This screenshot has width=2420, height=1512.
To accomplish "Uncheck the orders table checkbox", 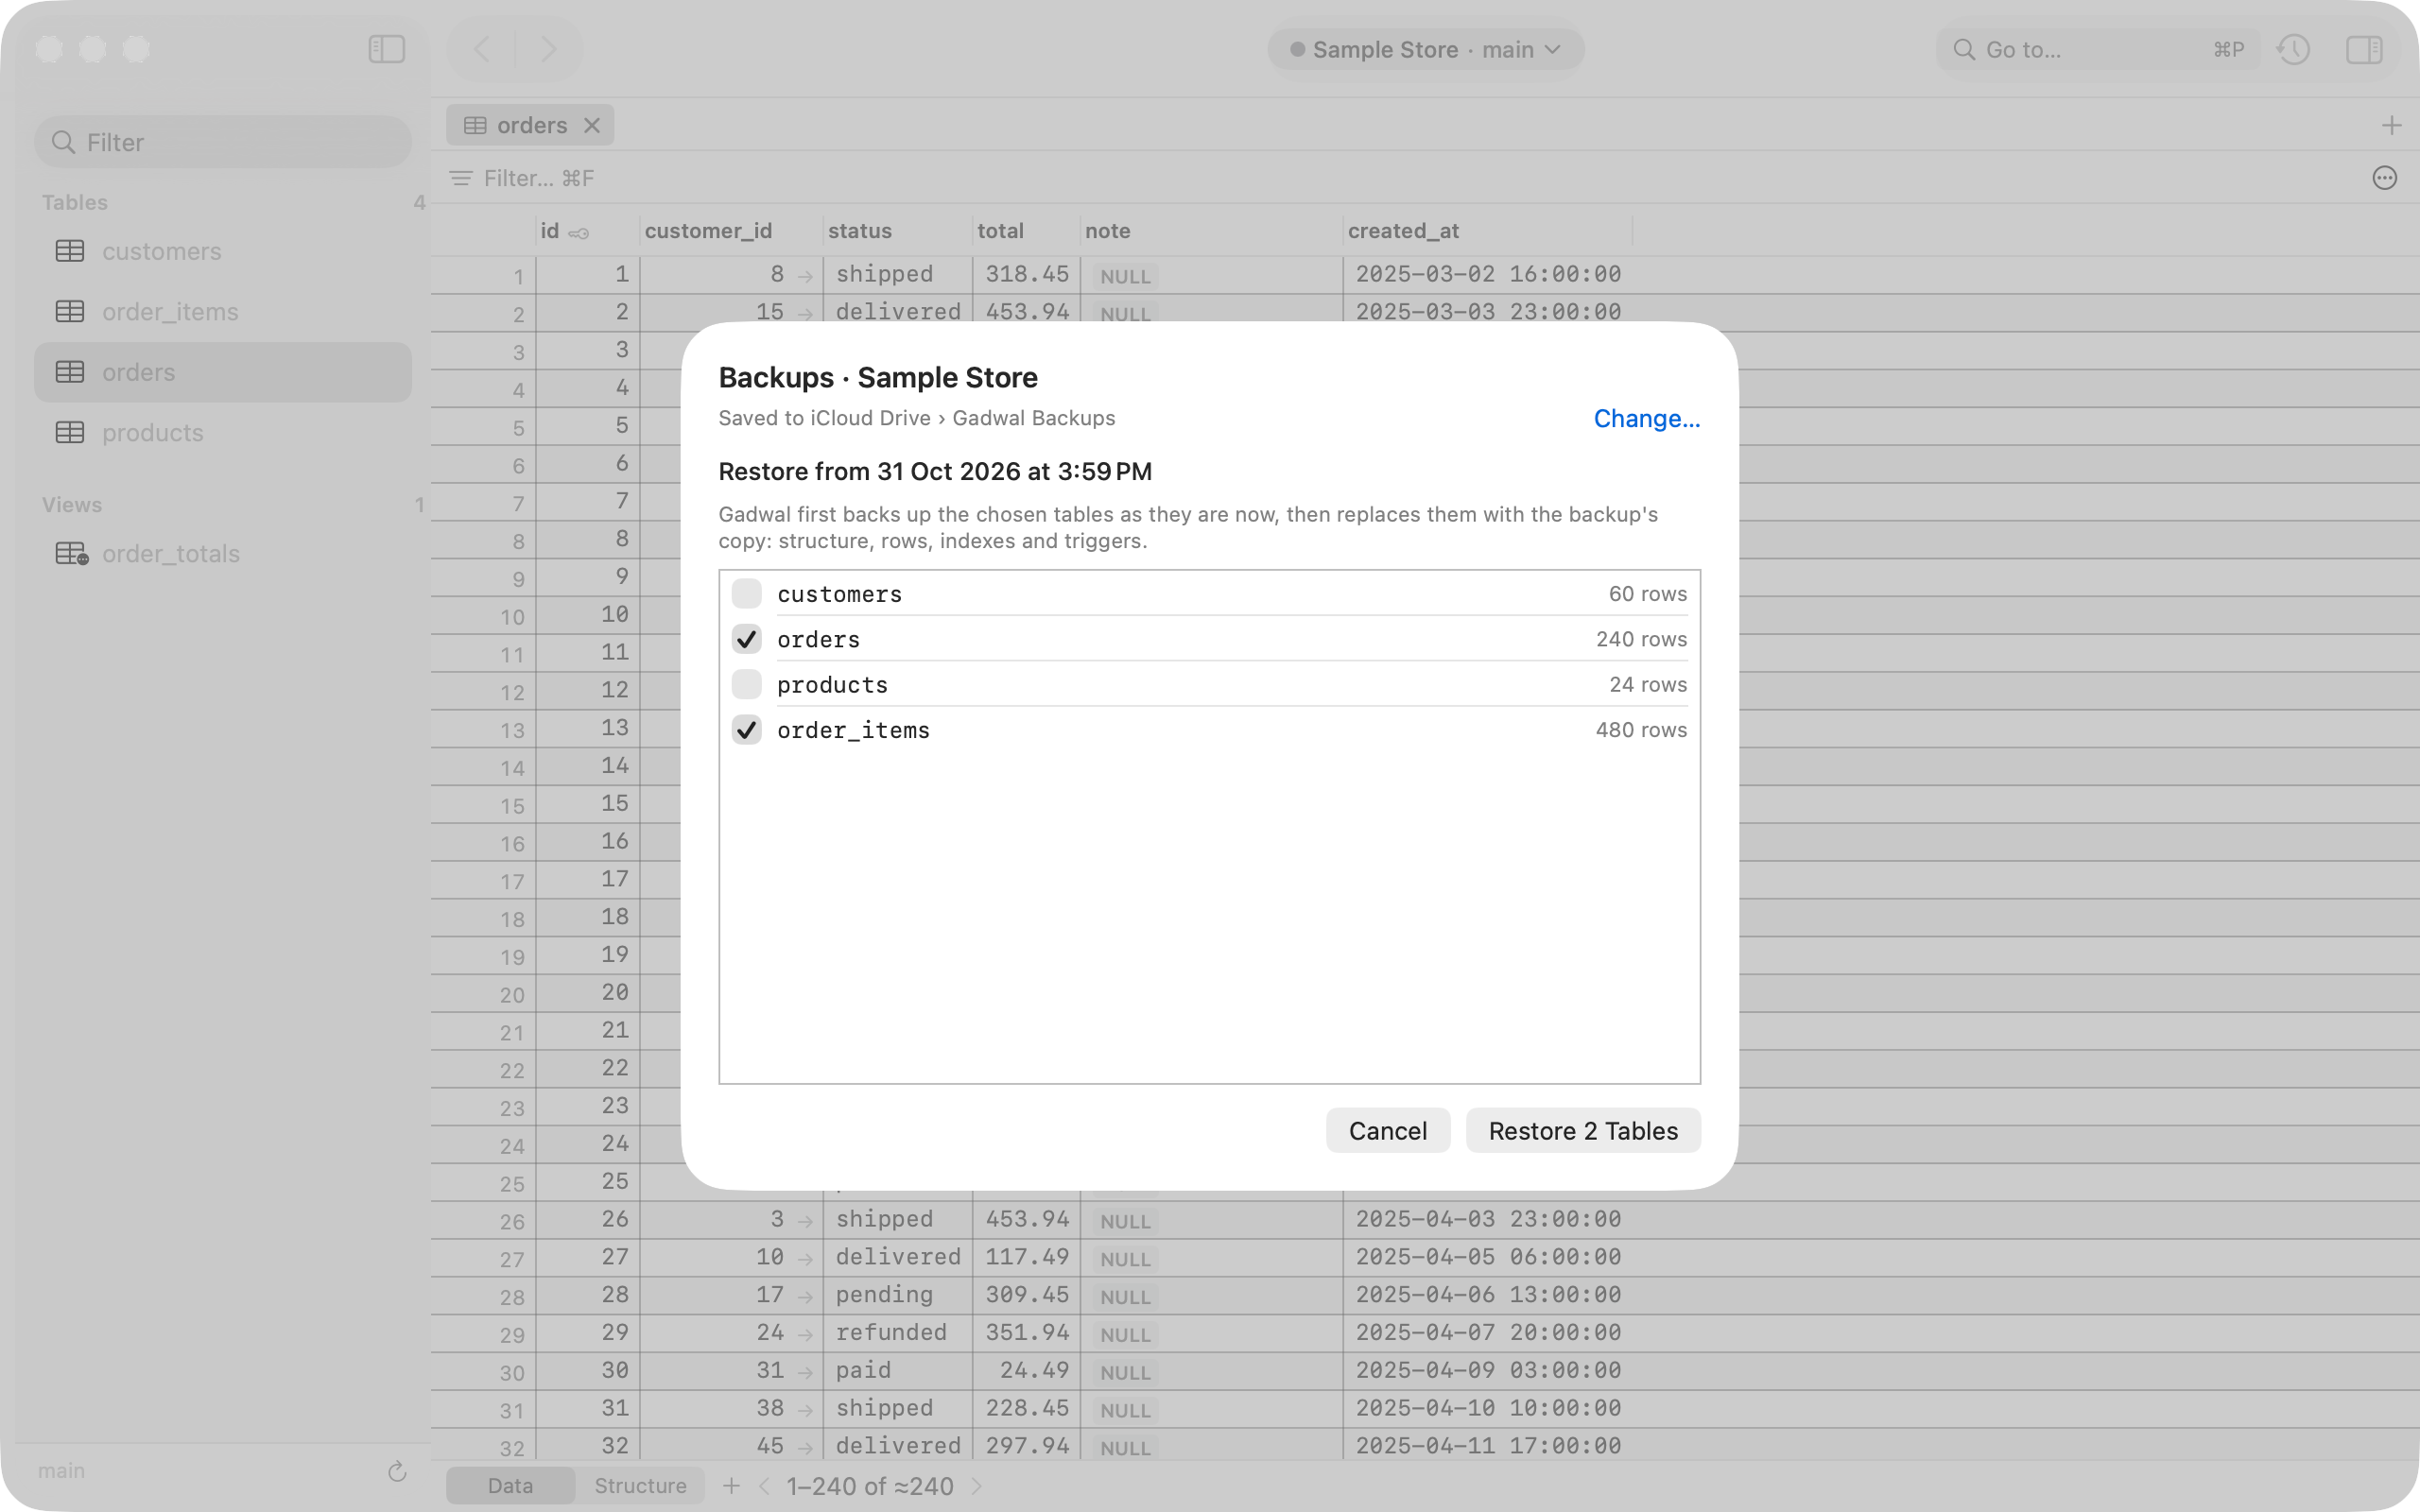I will tap(746, 638).
